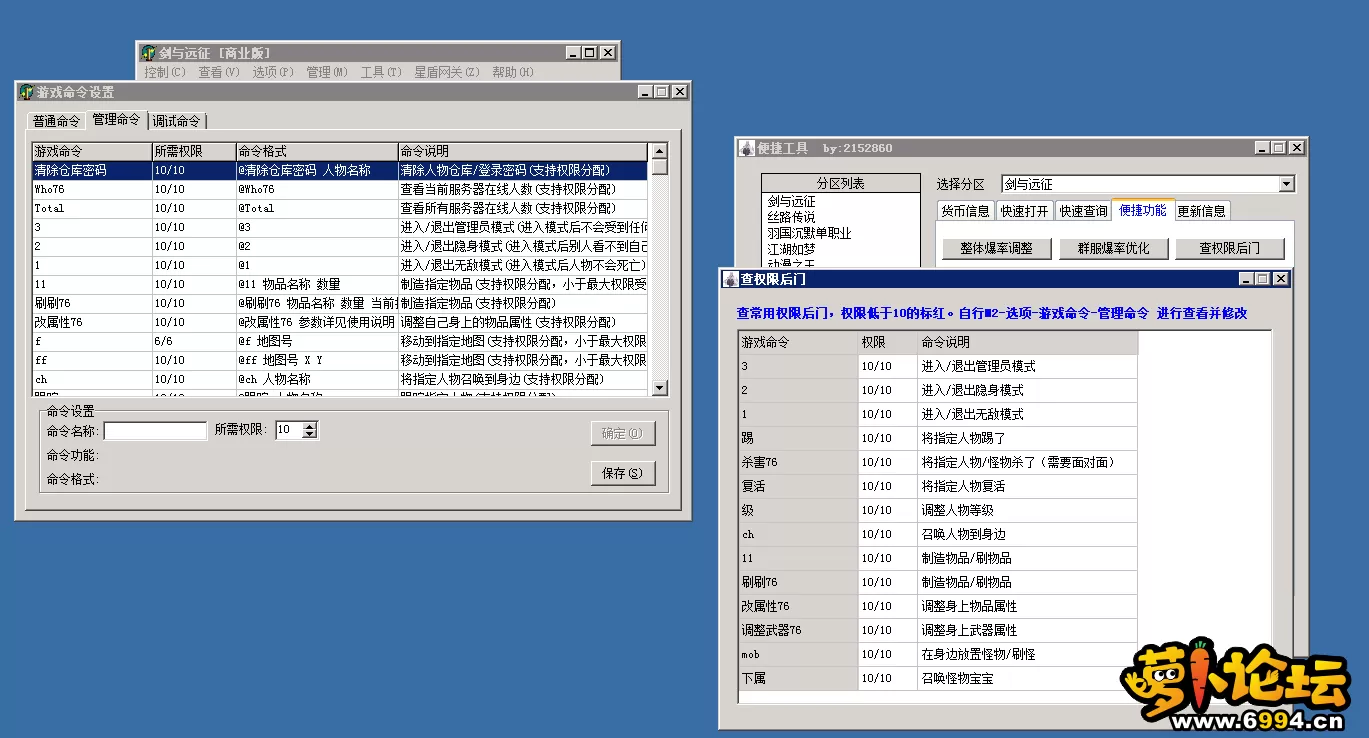This screenshot has height=738, width=1369.
Task: Select the 复活 row in 查权限后门
Action: pos(938,486)
